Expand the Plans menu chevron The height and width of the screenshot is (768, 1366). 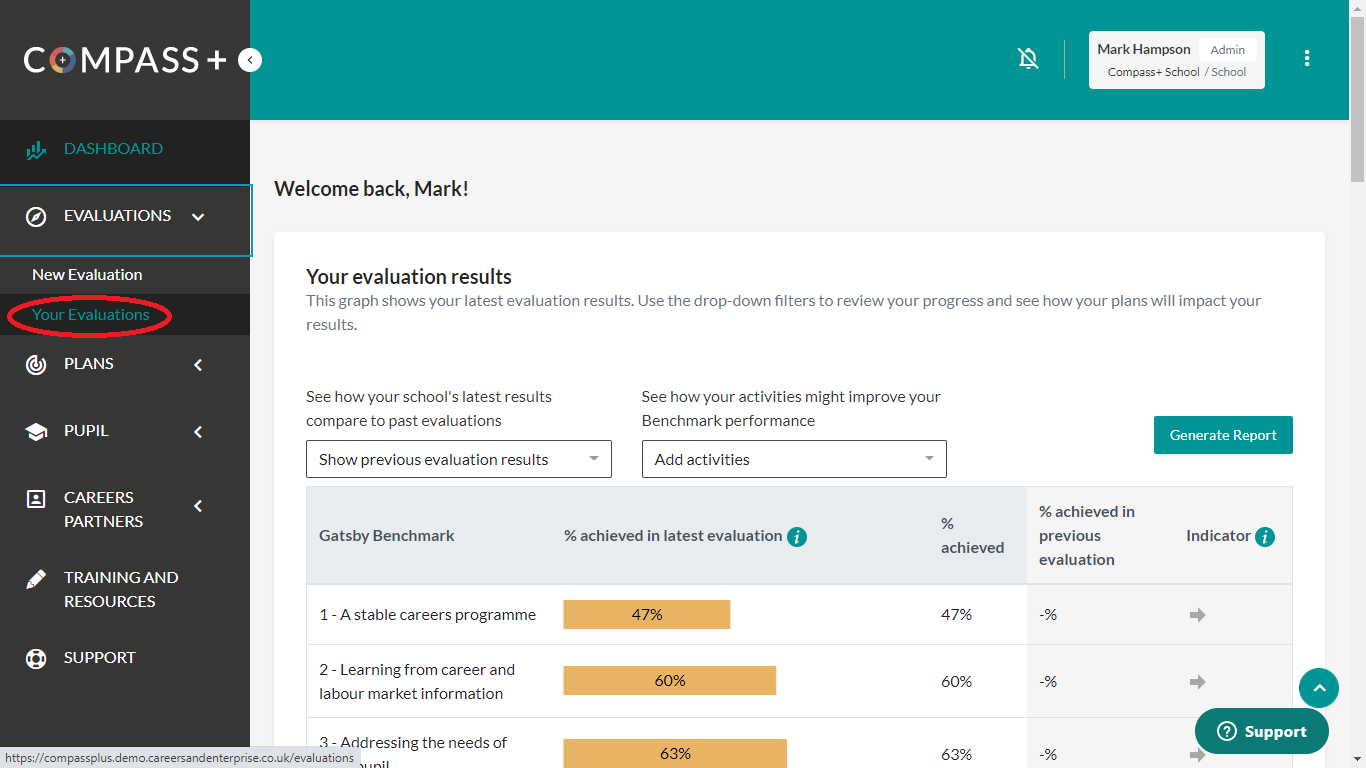(198, 365)
